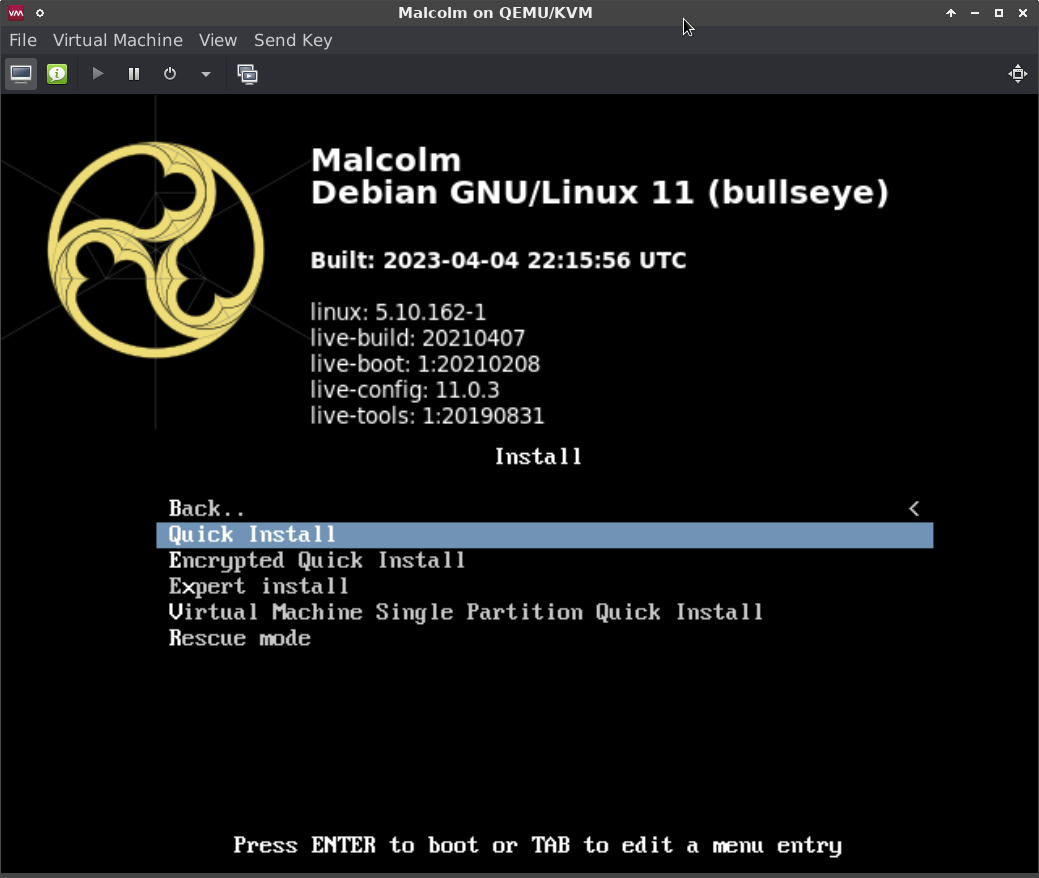This screenshot has height=878, width=1039.
Task: Open the File menu
Action: [23, 40]
